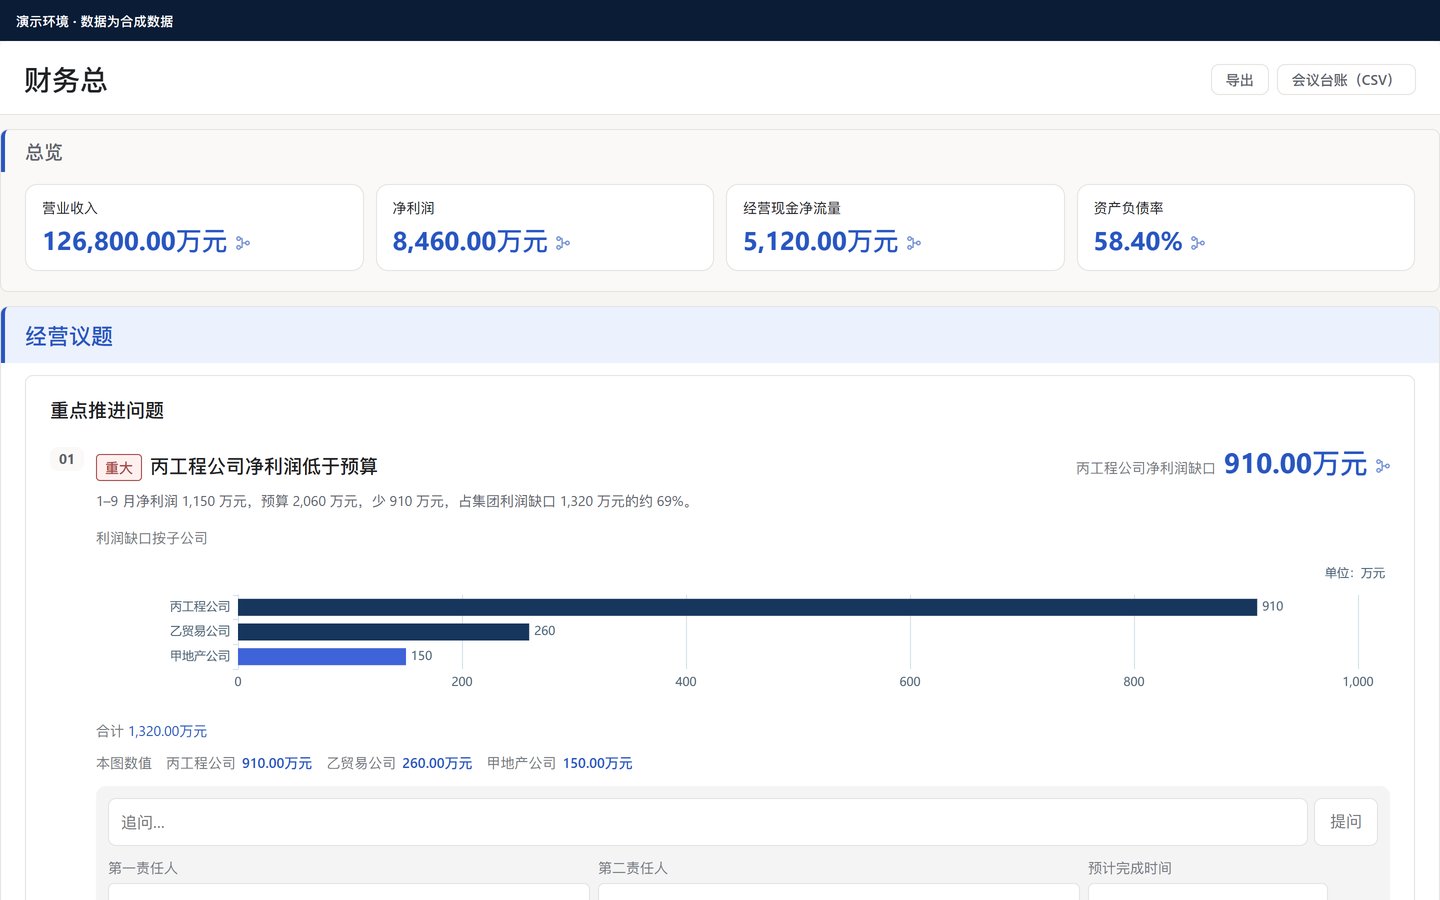Click the 1,000 tick on the chart axis

click(1358, 682)
